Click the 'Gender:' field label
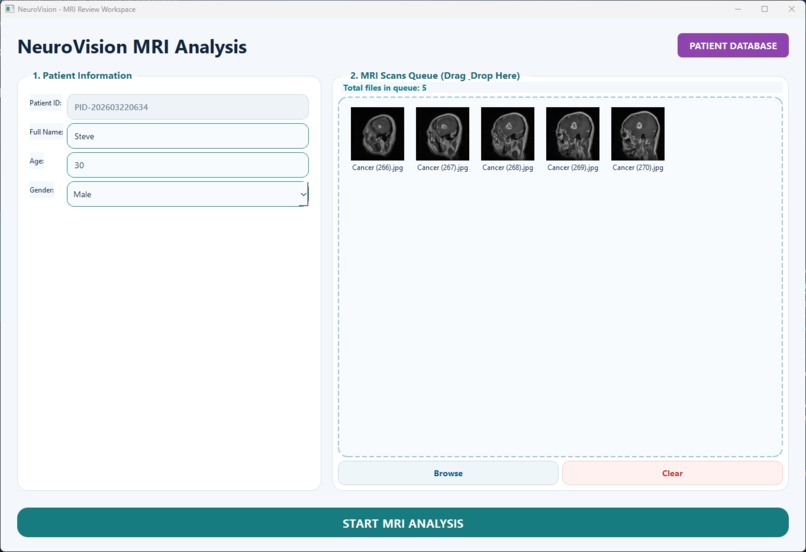 tap(41, 190)
